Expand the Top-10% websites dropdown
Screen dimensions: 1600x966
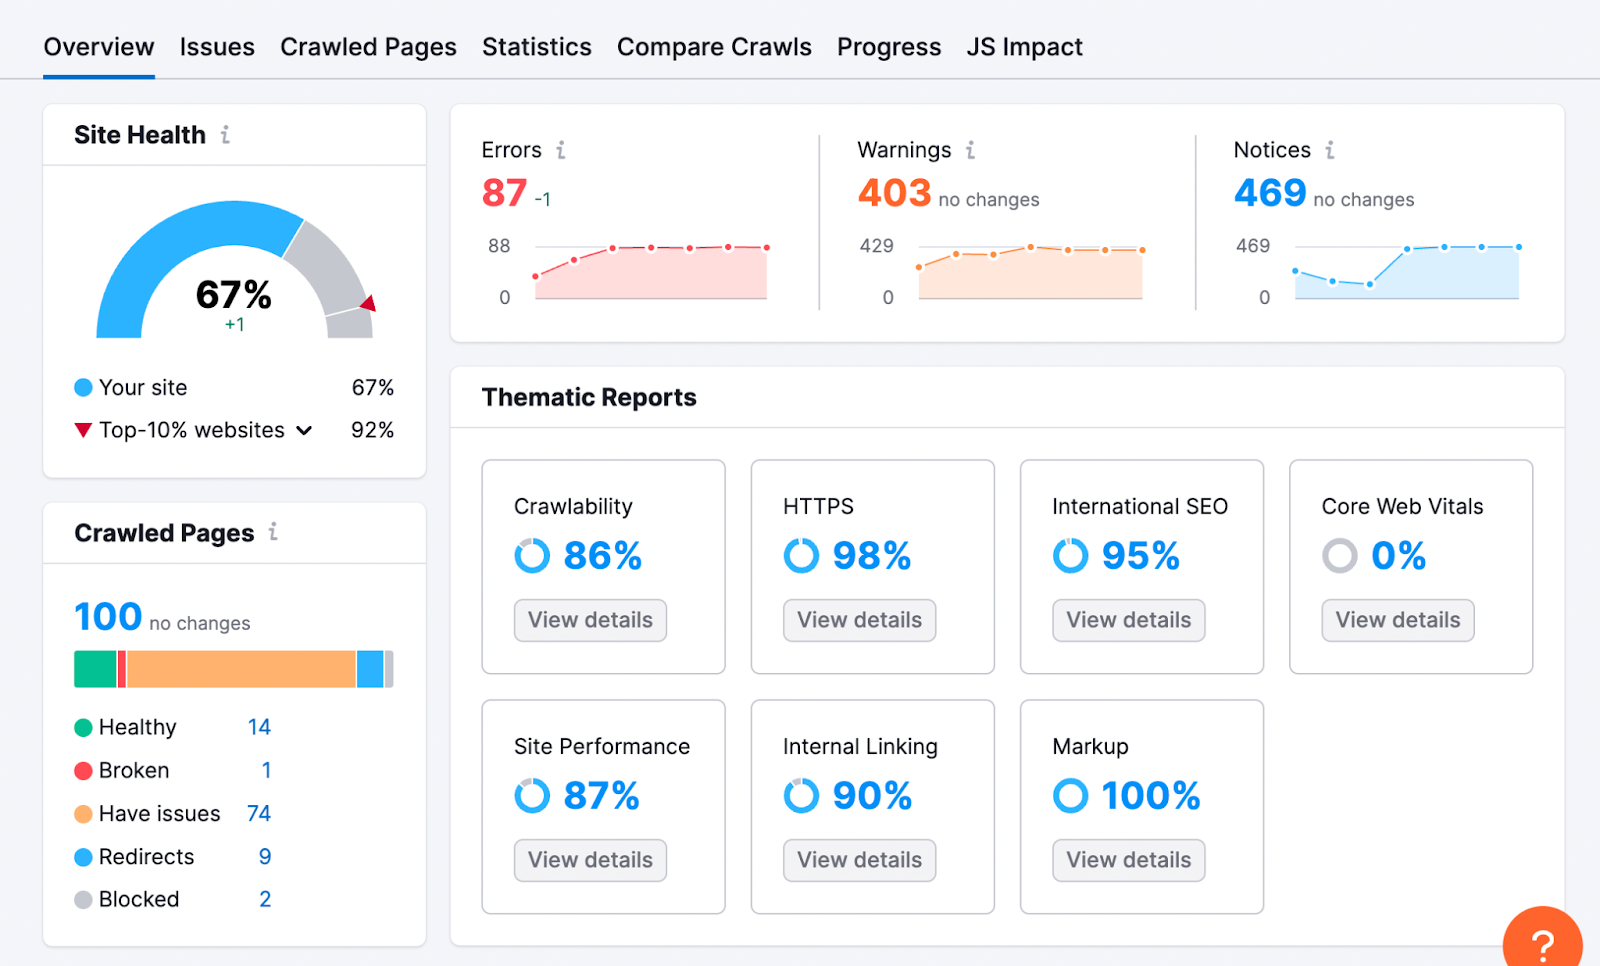click(x=304, y=430)
